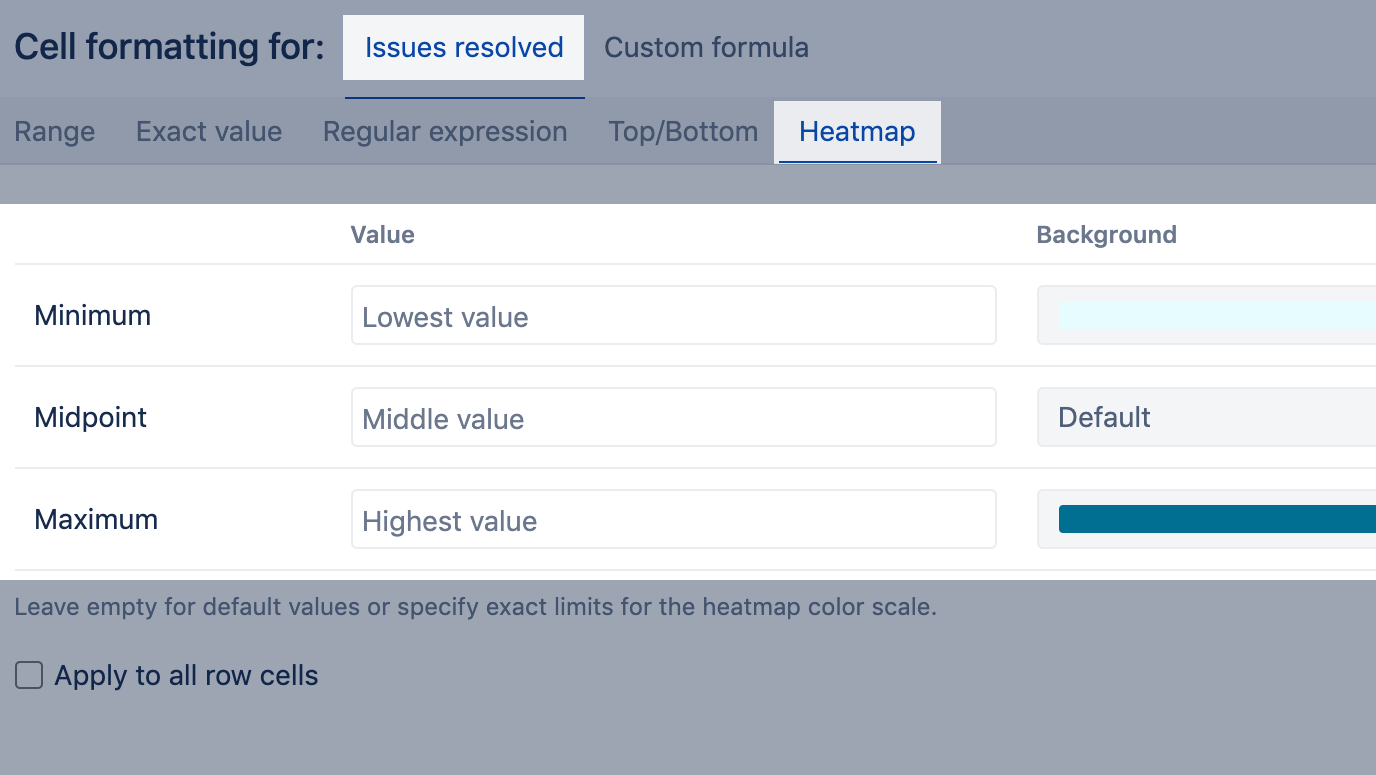Open the Regular expression tab
The height and width of the screenshot is (775, 1376).
click(x=445, y=132)
